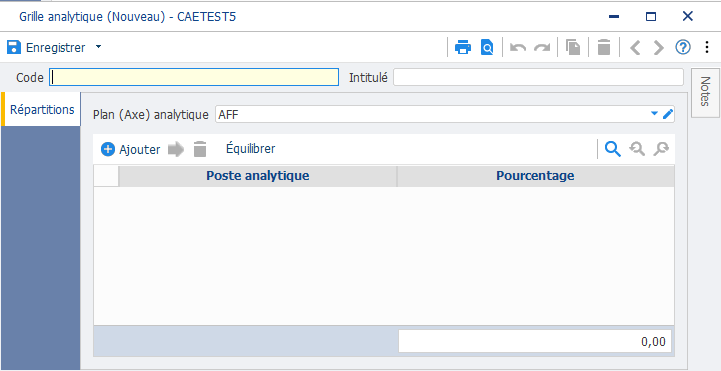Click the pencil edit icon beside AFF
721x371 pixels.
[x=668, y=114]
